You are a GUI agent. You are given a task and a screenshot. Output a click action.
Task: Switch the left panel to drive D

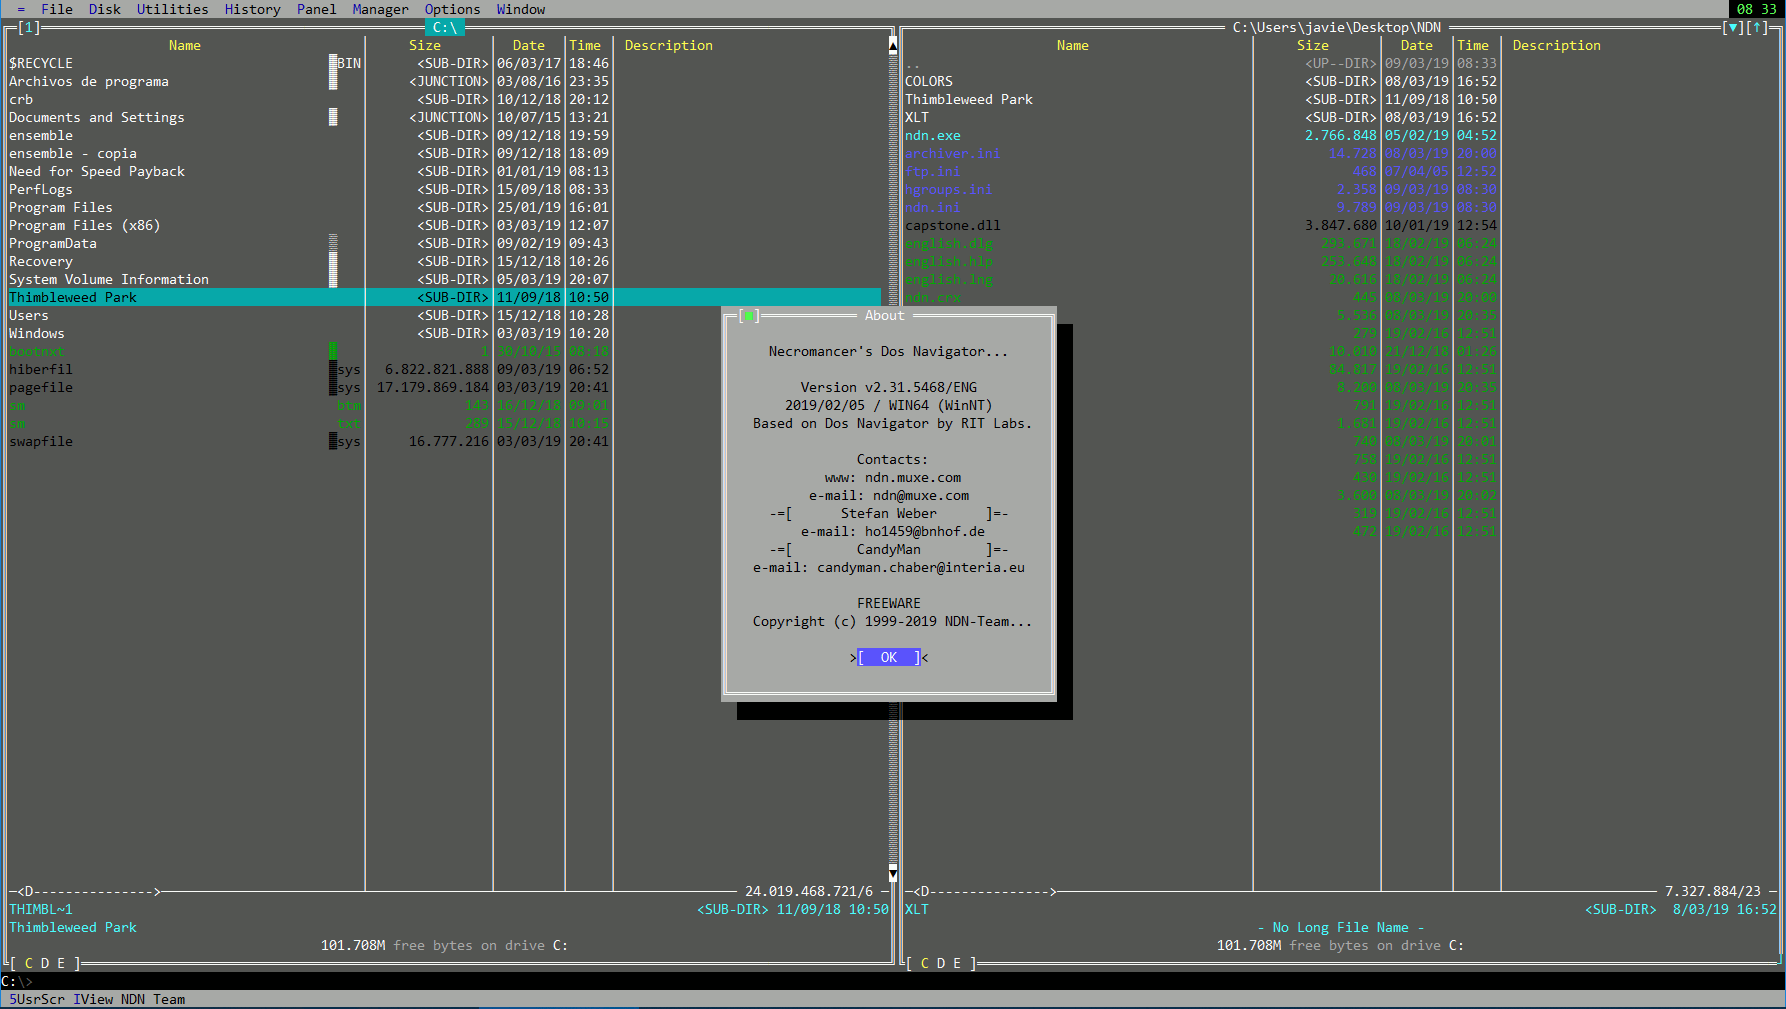[45, 963]
